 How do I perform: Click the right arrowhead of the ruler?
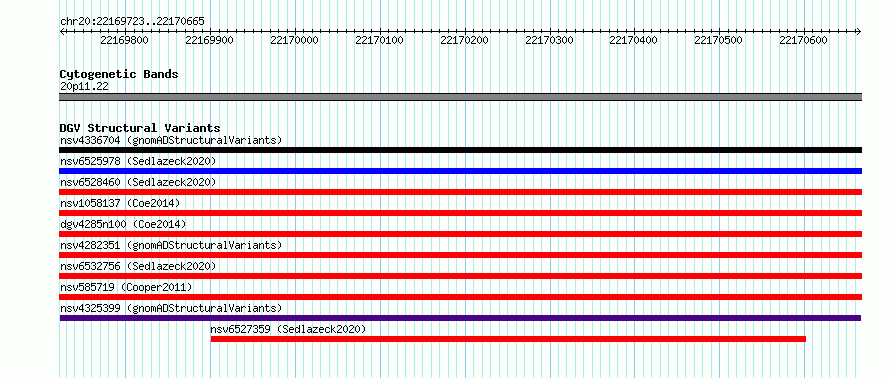point(859,31)
